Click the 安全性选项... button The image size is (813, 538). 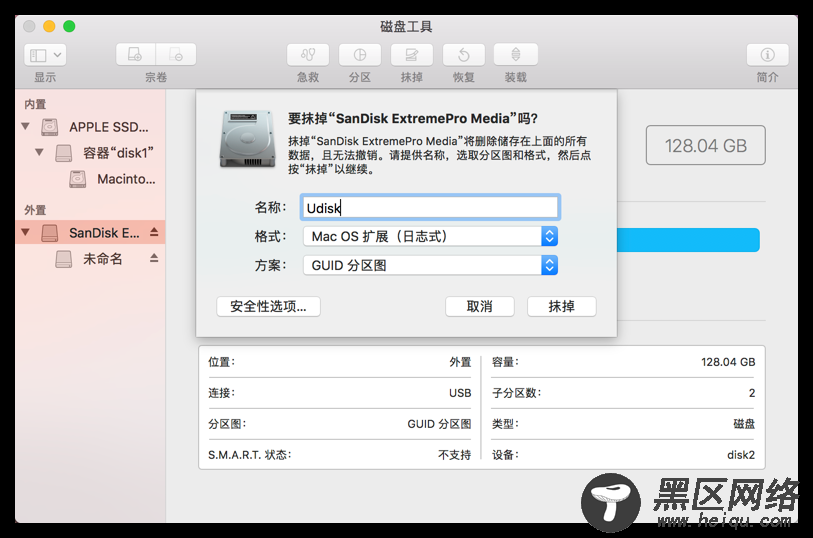click(268, 306)
